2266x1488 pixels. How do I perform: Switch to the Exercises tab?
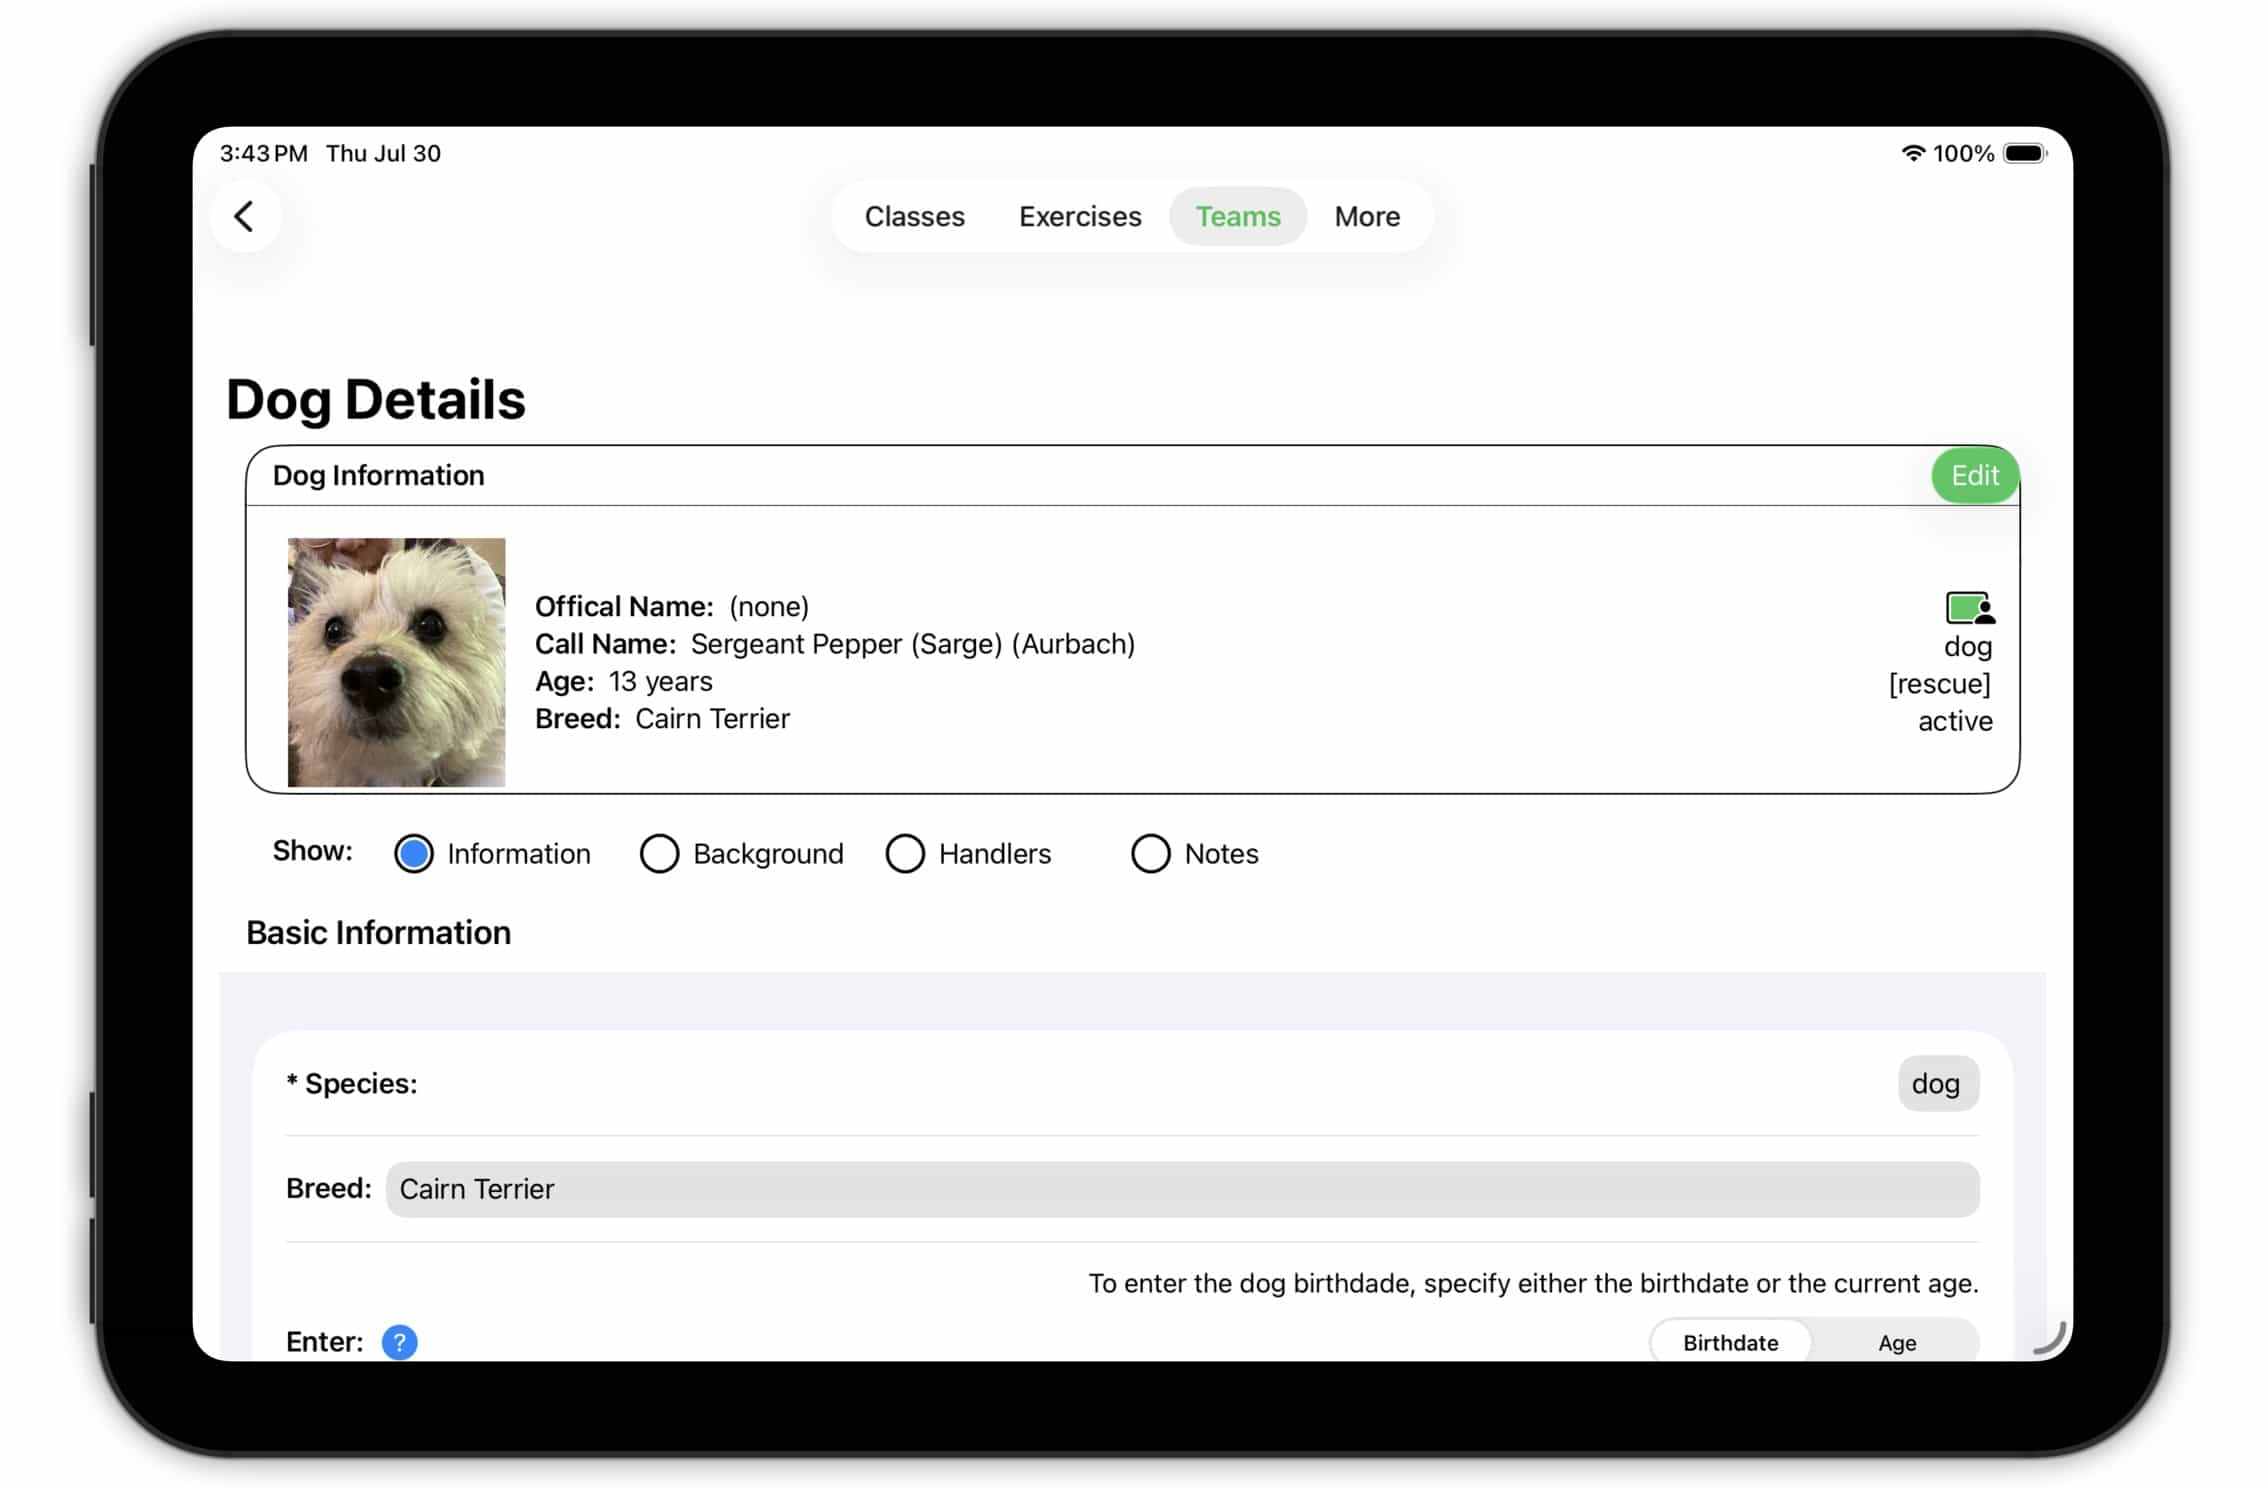(x=1080, y=216)
